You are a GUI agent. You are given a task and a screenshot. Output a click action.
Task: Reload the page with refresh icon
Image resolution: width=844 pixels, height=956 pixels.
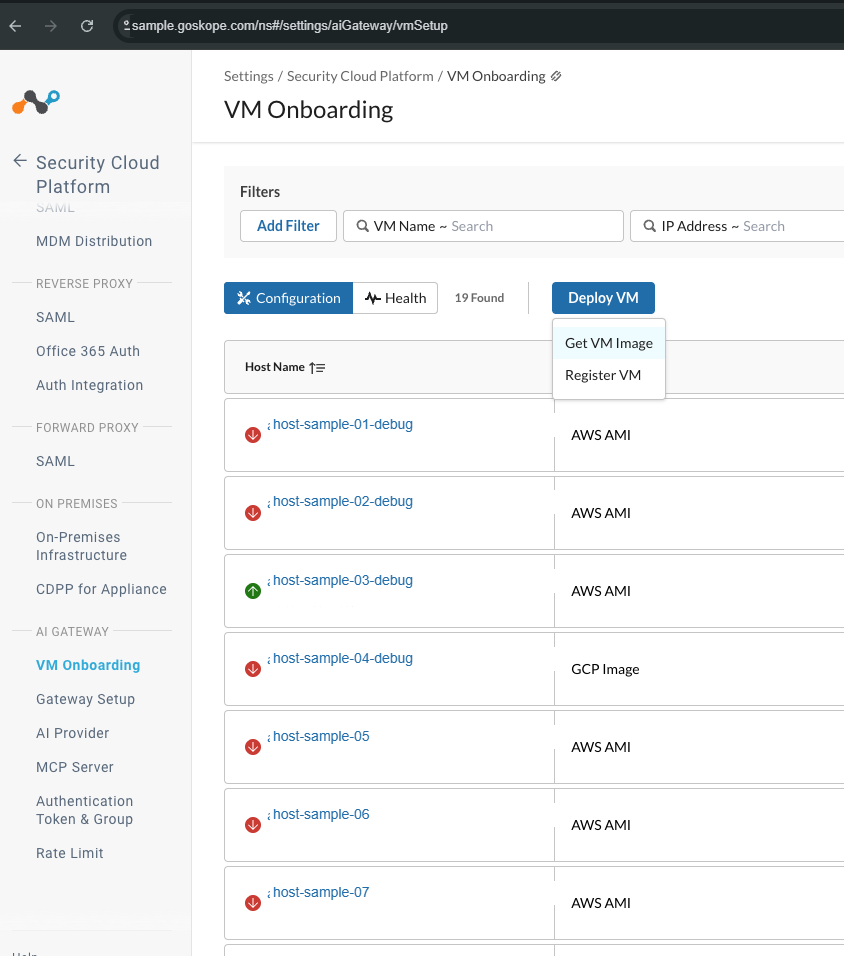[87, 26]
